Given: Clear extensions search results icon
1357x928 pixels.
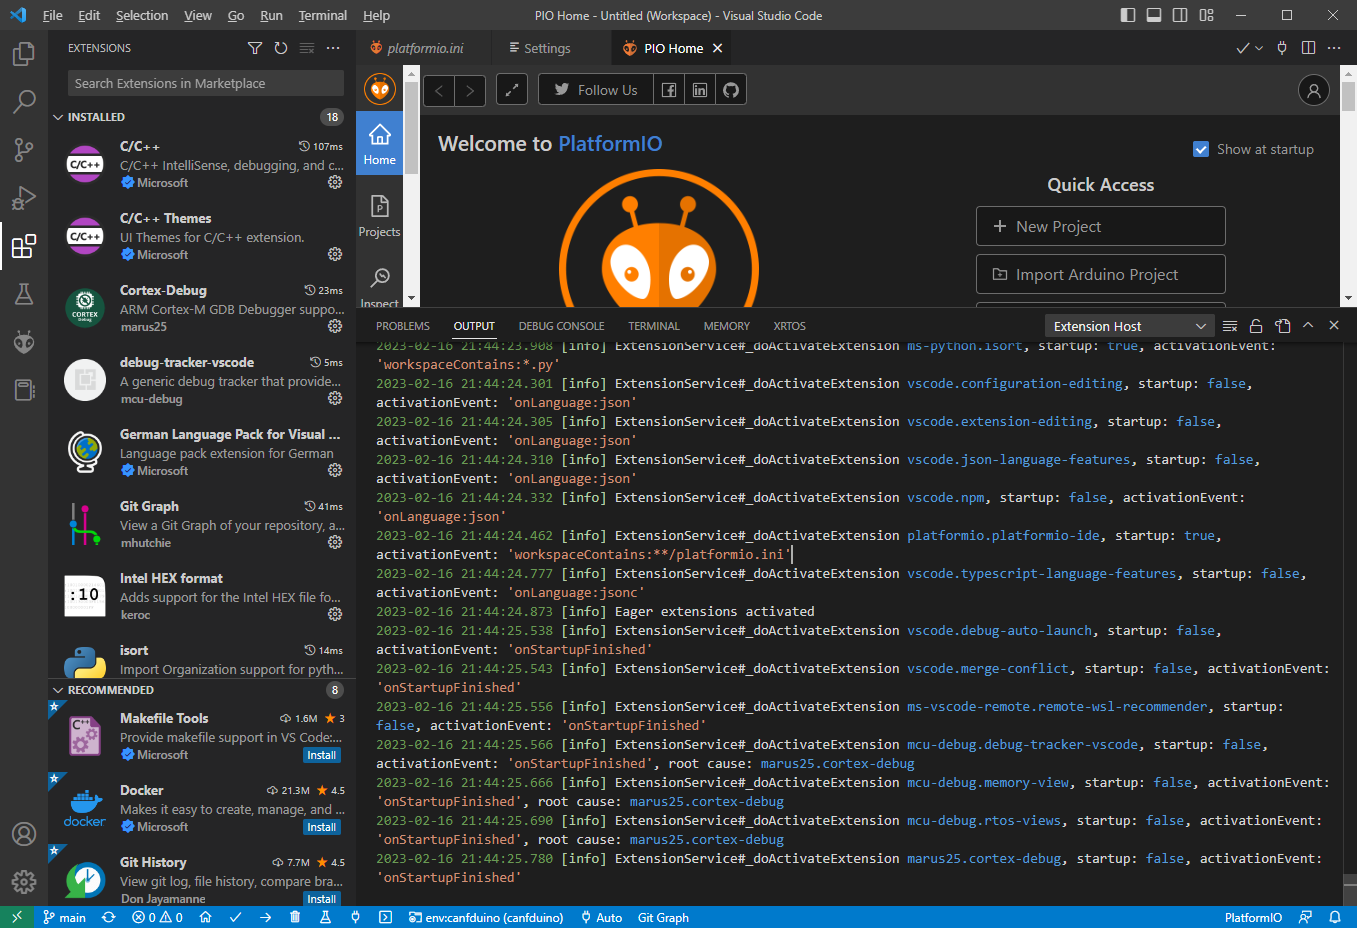Looking at the screenshot, I should coord(307,48).
